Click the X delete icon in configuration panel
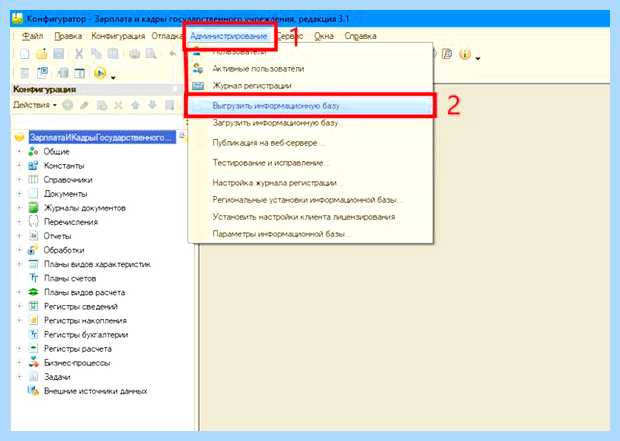620x441 pixels. [x=118, y=105]
